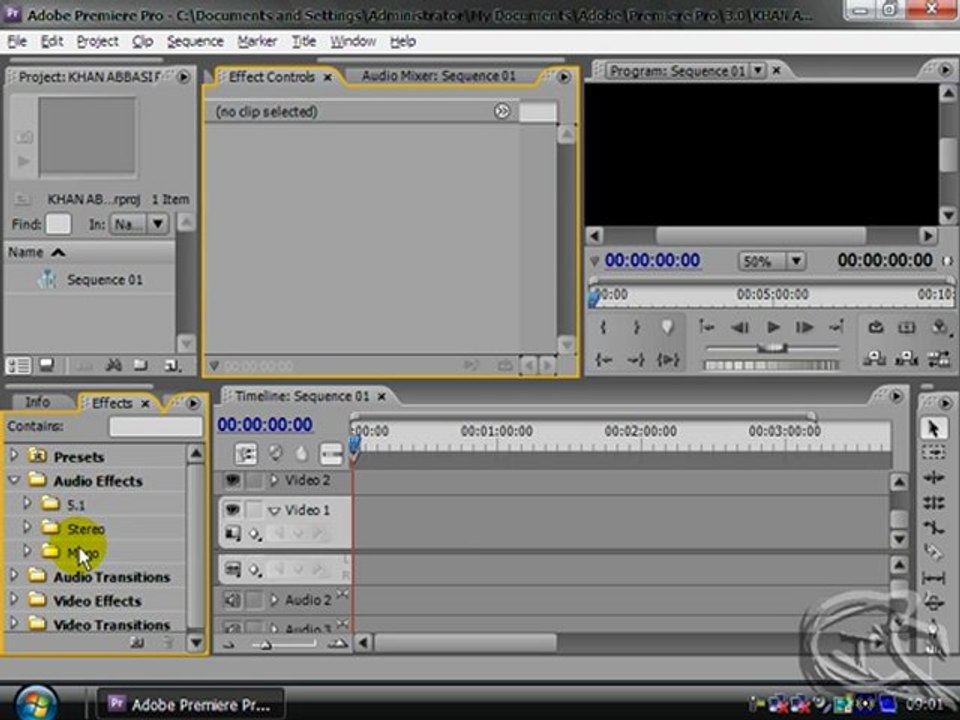
Task: Click Go to Out Point button
Action: coord(636,359)
